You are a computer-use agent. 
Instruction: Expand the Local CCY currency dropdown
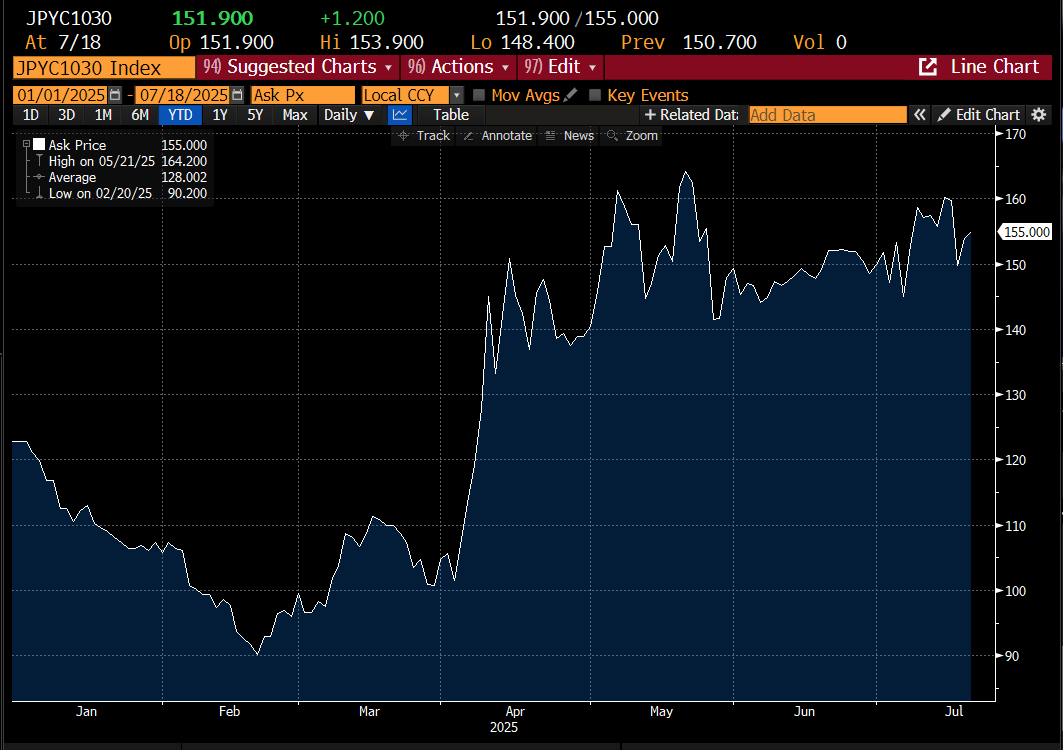click(456, 95)
